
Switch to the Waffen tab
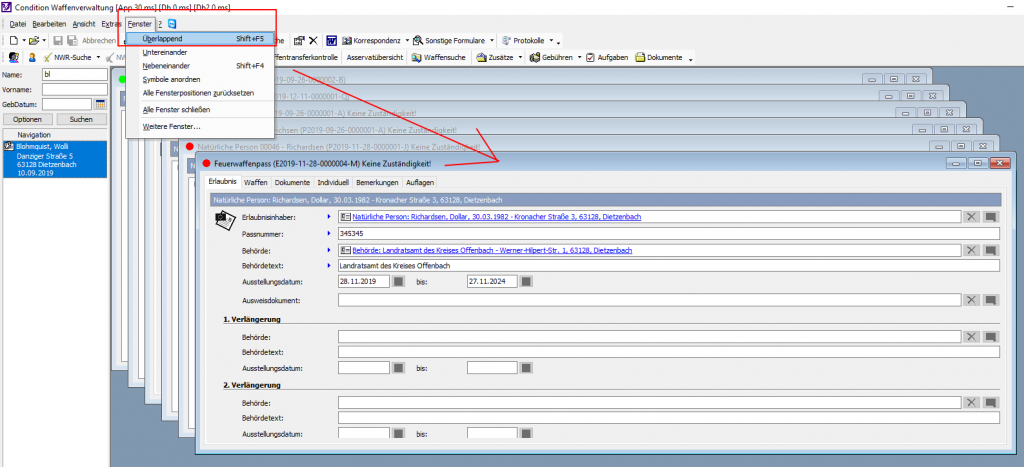point(255,183)
